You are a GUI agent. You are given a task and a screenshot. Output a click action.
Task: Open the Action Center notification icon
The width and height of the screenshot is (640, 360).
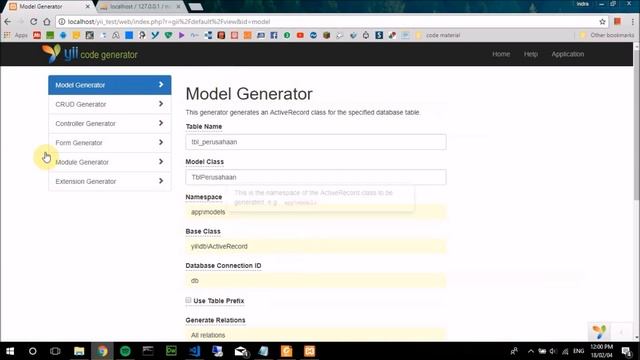[626, 351]
